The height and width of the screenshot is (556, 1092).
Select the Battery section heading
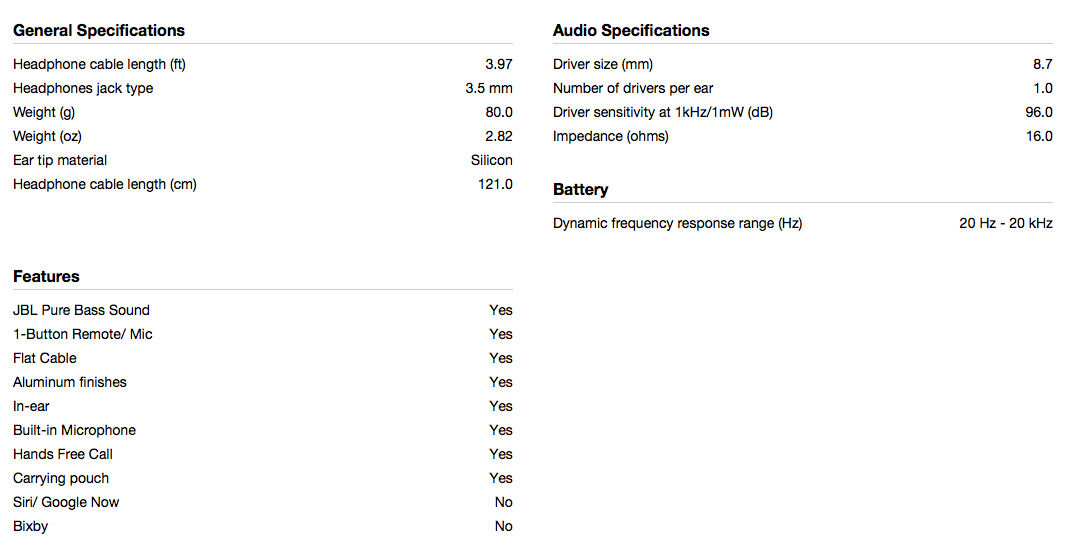tap(580, 190)
